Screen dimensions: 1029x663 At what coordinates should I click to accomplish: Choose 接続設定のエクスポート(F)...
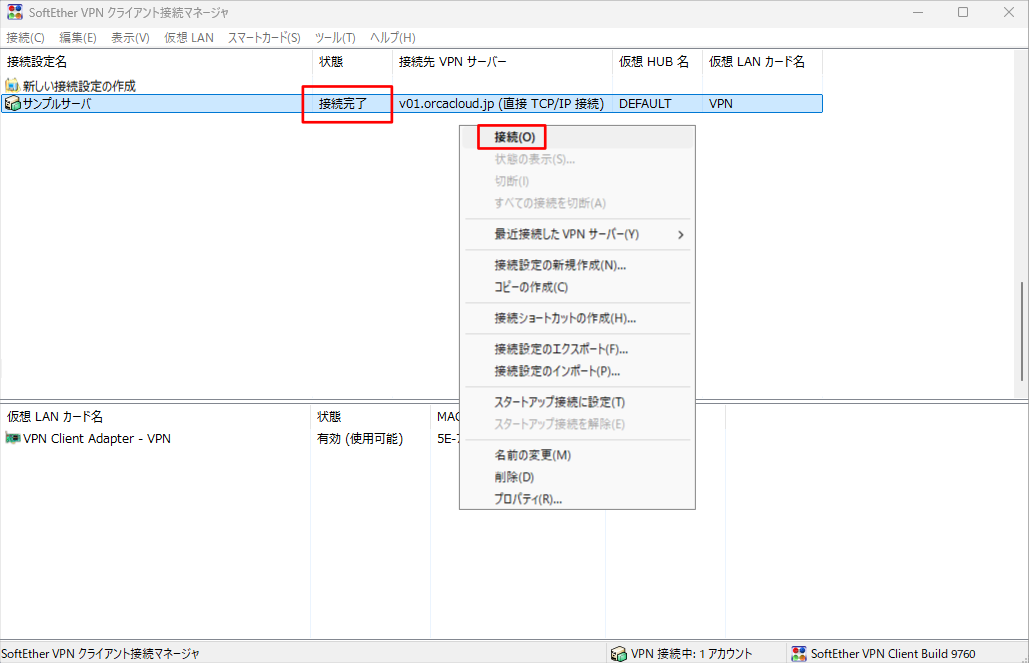(561, 349)
